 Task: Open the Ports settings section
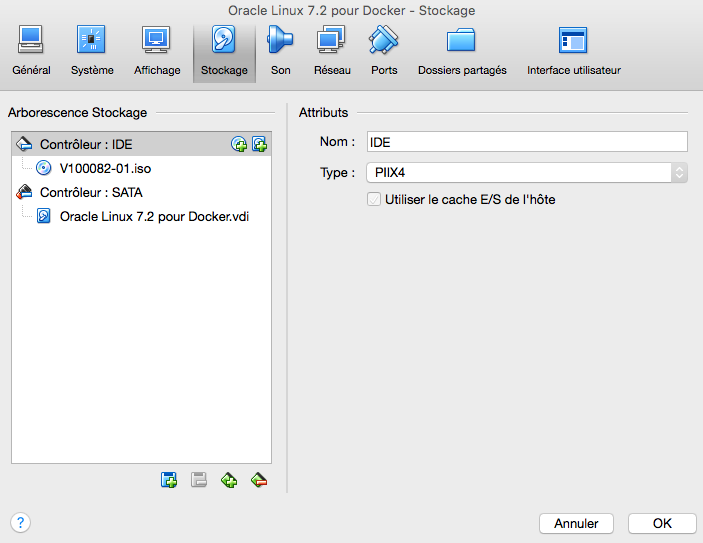click(384, 50)
